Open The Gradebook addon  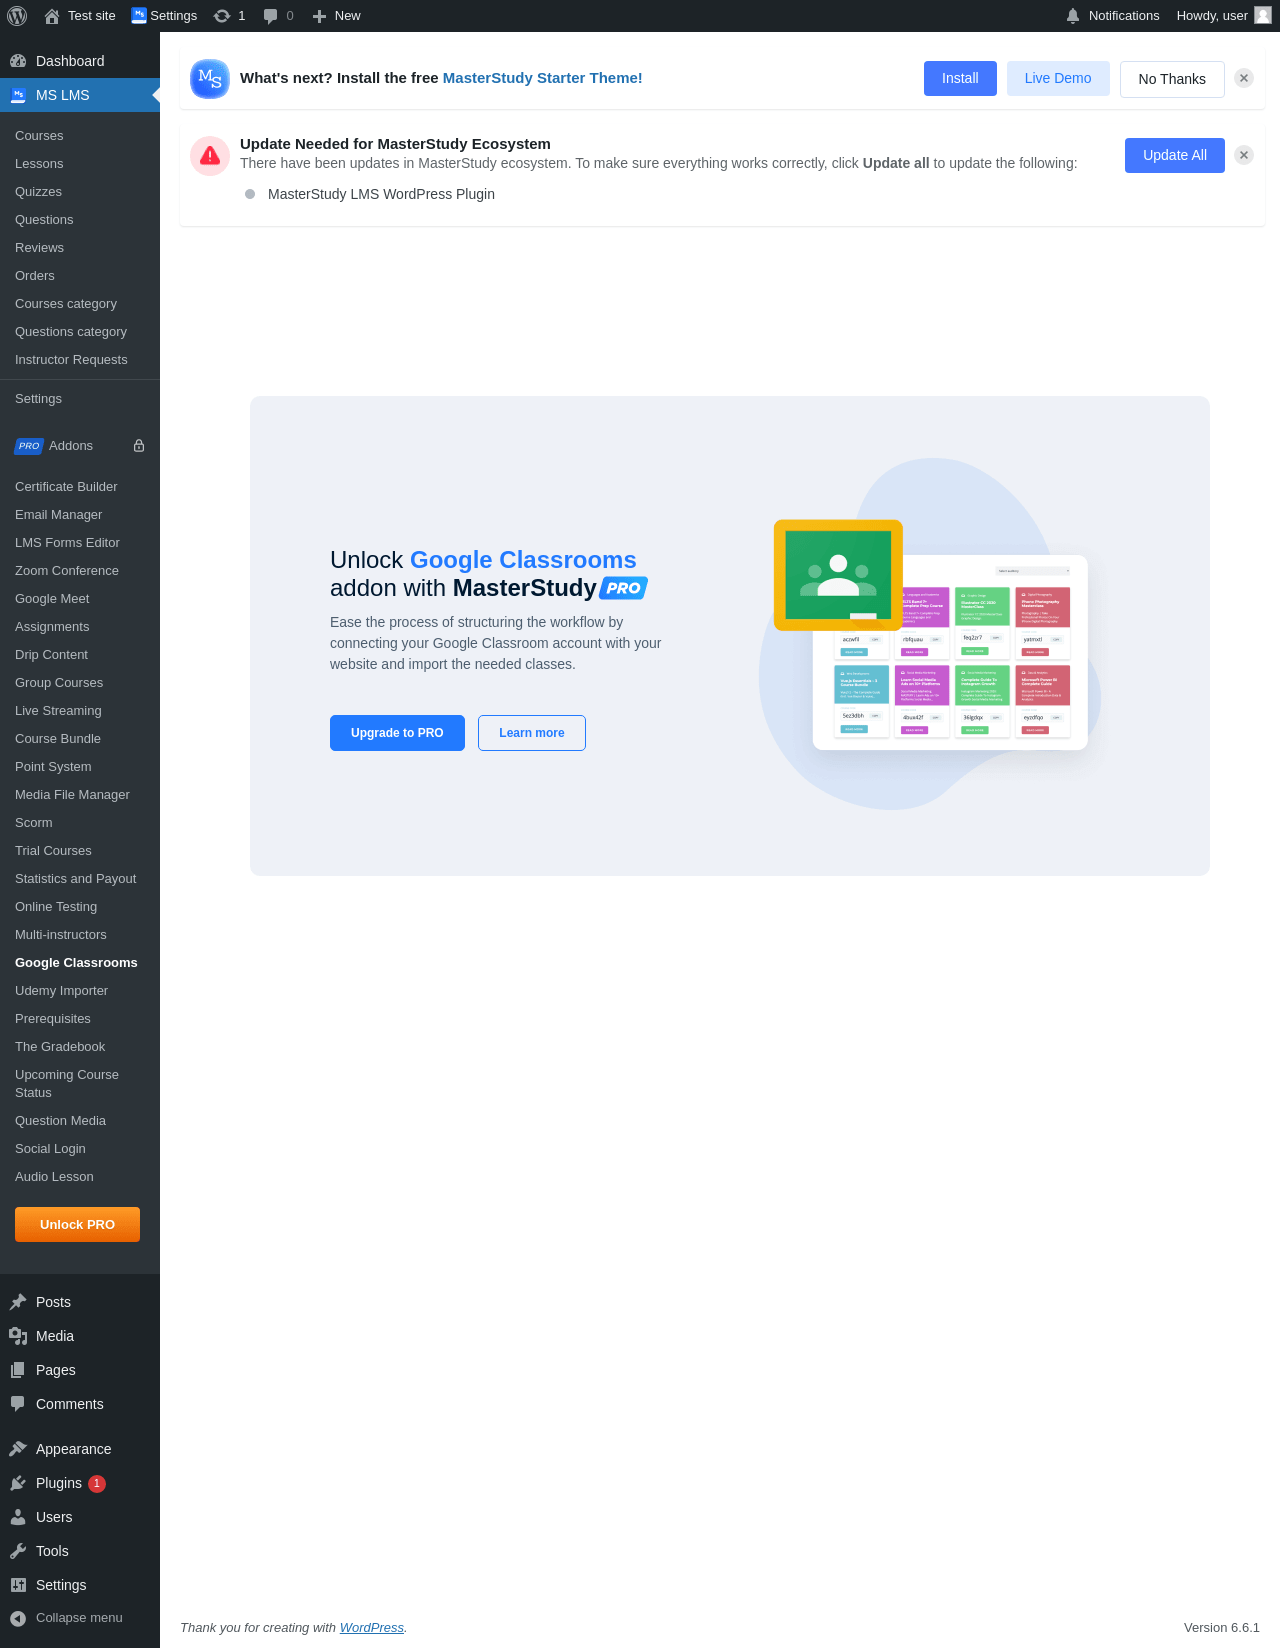(60, 1047)
